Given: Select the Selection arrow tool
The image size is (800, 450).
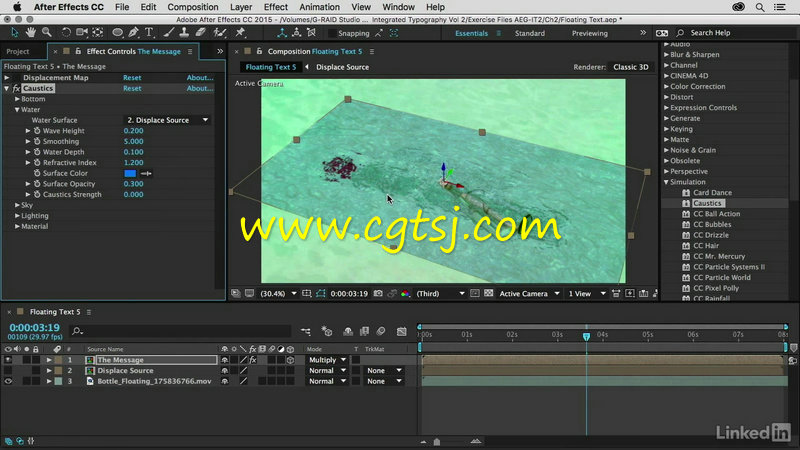Looking at the screenshot, I should (14, 33).
